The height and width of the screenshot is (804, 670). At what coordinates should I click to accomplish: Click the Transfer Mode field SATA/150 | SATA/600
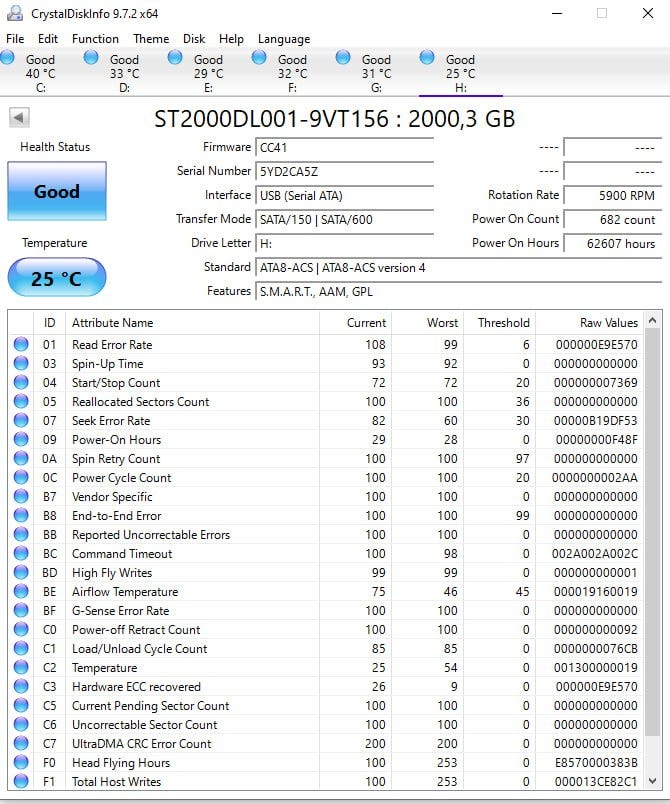click(x=344, y=220)
